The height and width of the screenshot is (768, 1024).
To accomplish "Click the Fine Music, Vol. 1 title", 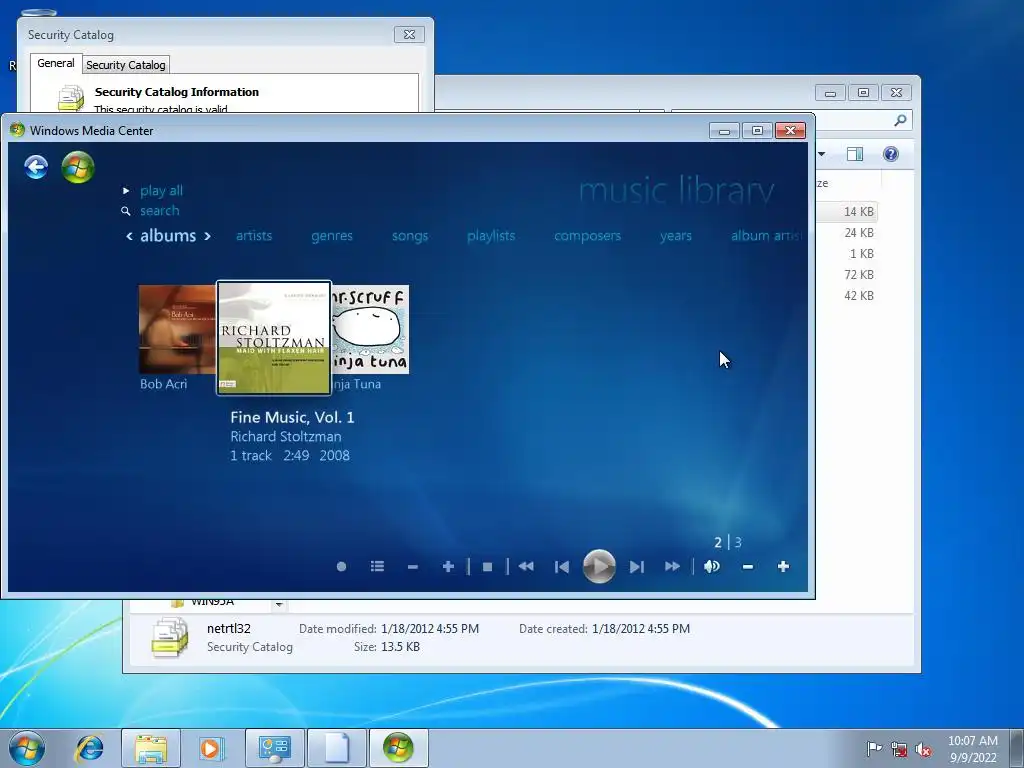I will pos(292,417).
